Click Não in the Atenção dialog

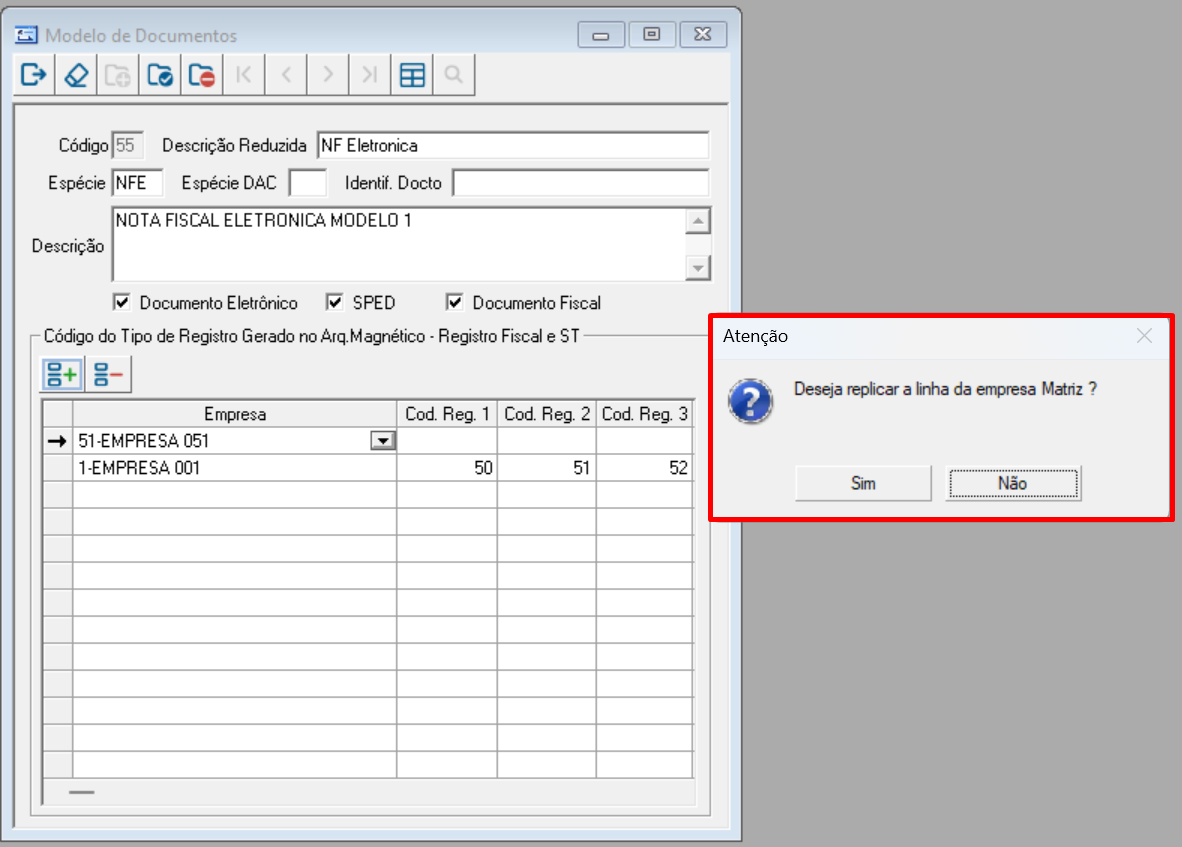point(1013,483)
